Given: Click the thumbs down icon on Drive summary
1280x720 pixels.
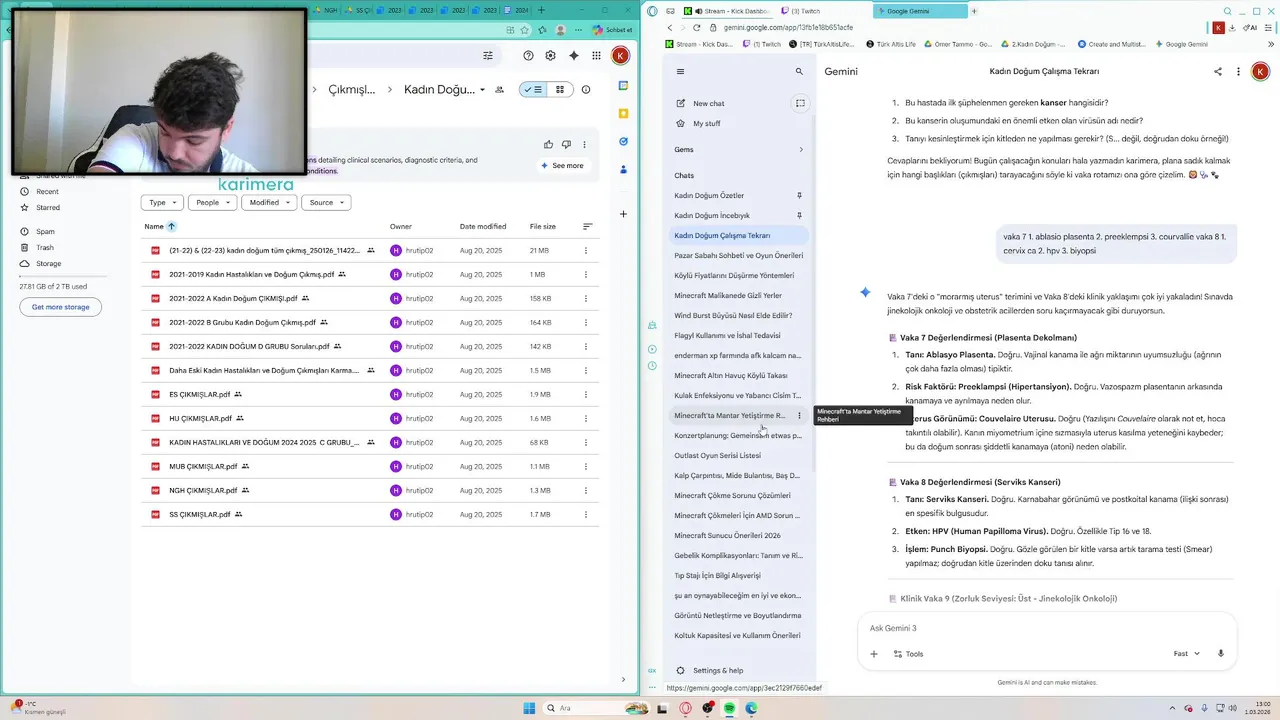Looking at the screenshot, I should point(566,145).
